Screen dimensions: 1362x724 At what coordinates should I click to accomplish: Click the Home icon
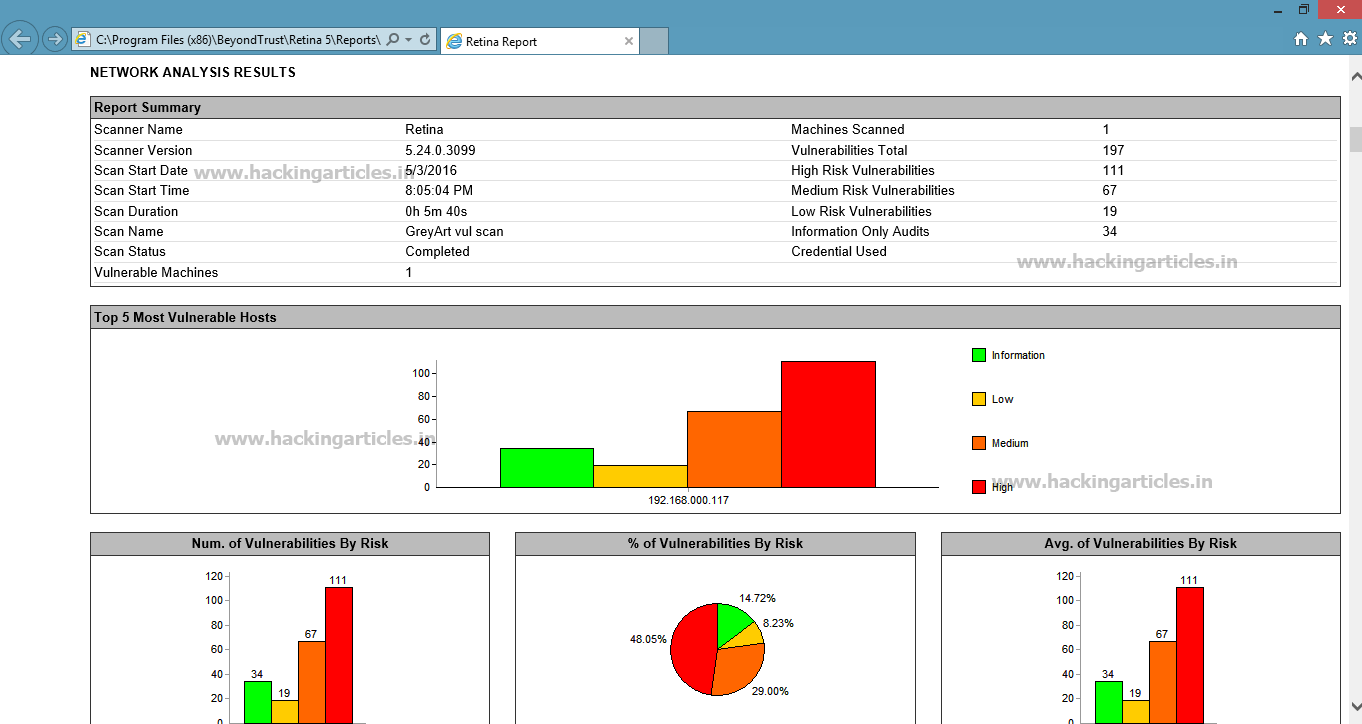[1301, 39]
